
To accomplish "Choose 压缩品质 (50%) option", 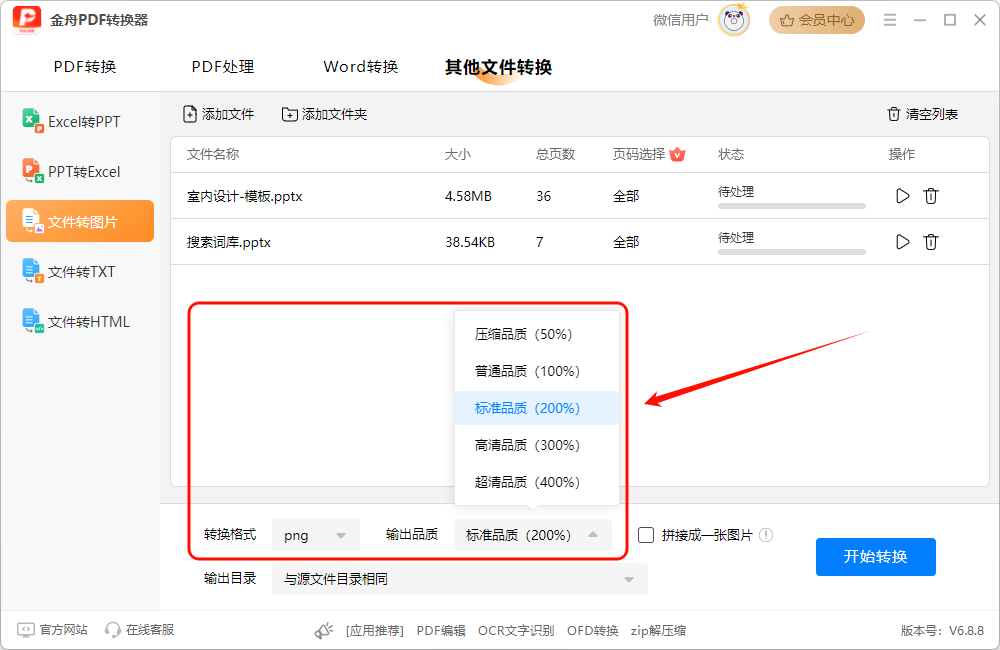I will [x=536, y=334].
